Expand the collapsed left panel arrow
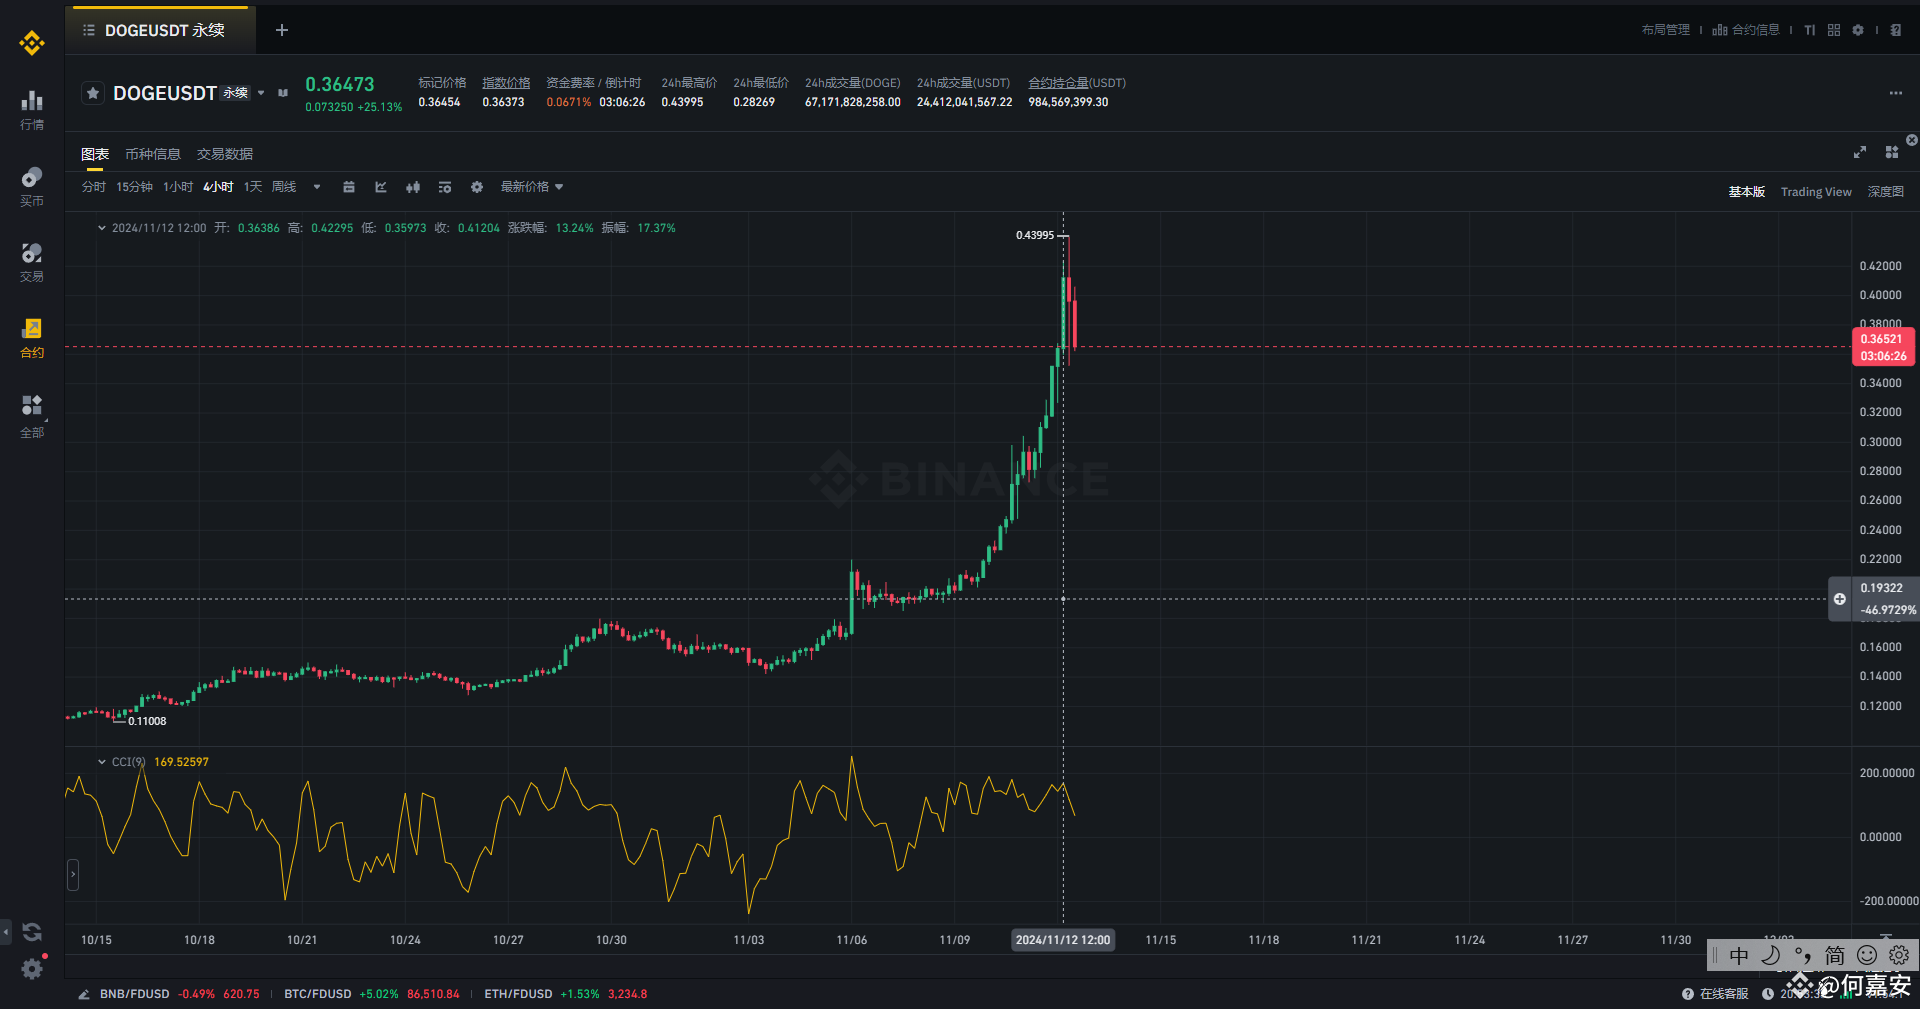The width and height of the screenshot is (1920, 1009). (x=73, y=875)
